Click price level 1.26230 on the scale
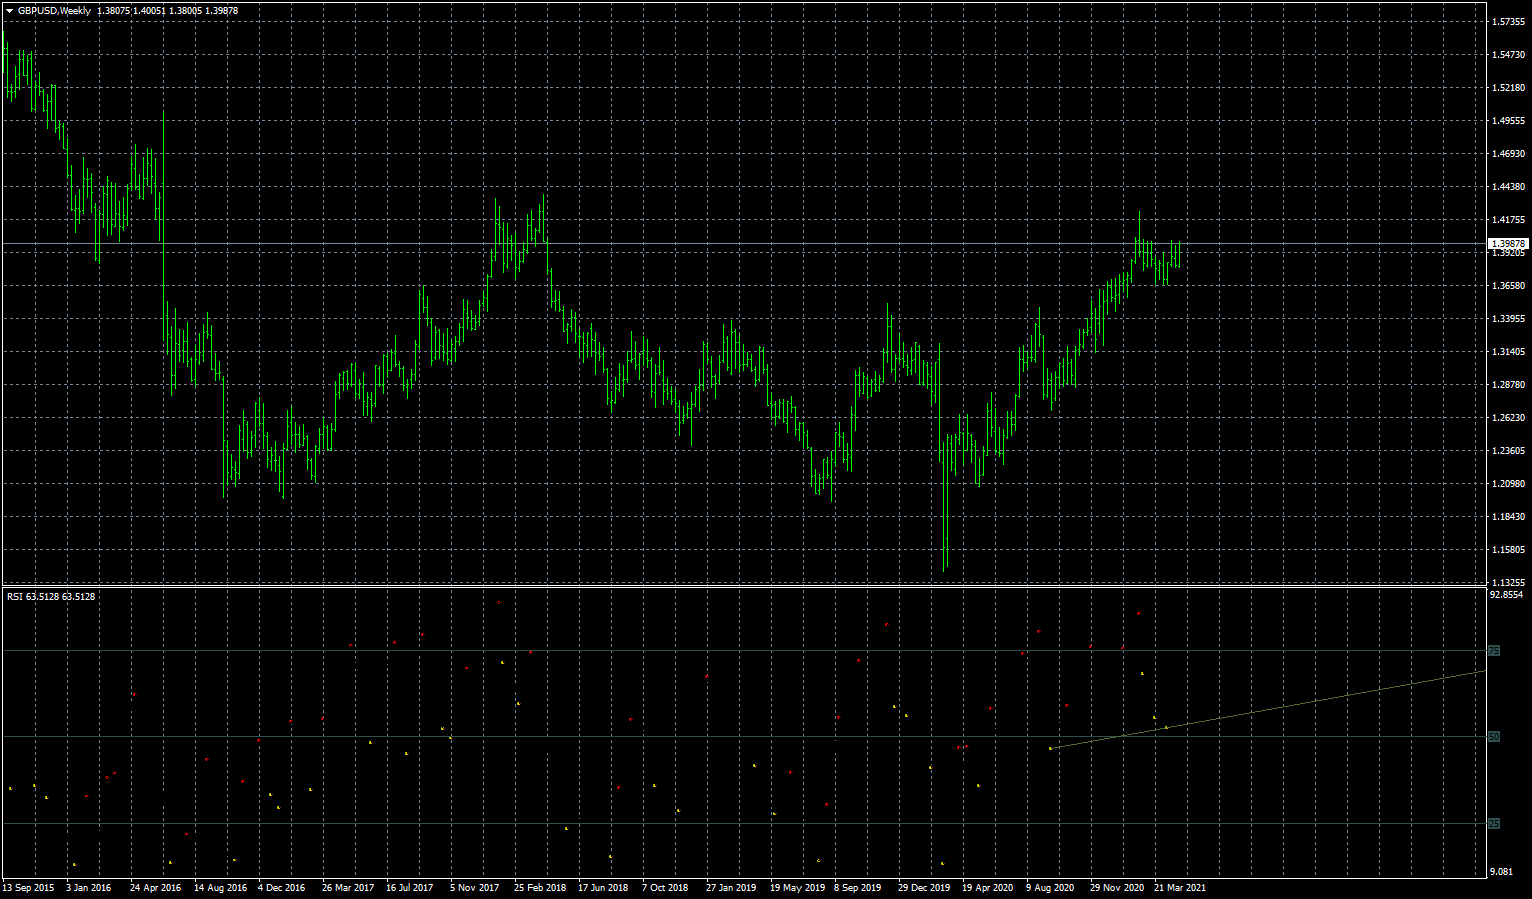 click(1508, 417)
